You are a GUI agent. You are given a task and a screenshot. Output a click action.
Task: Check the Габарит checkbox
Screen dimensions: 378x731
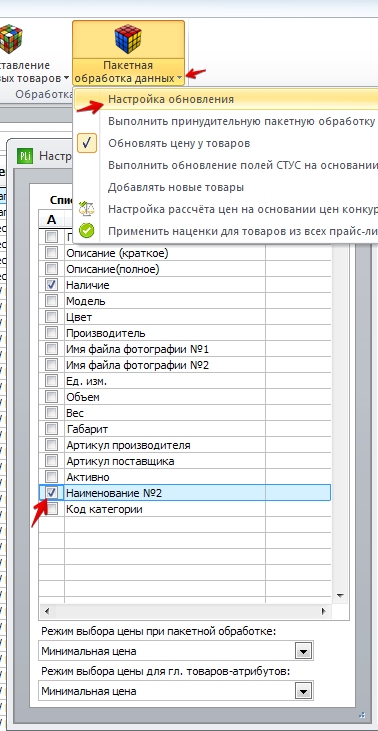coord(52,428)
